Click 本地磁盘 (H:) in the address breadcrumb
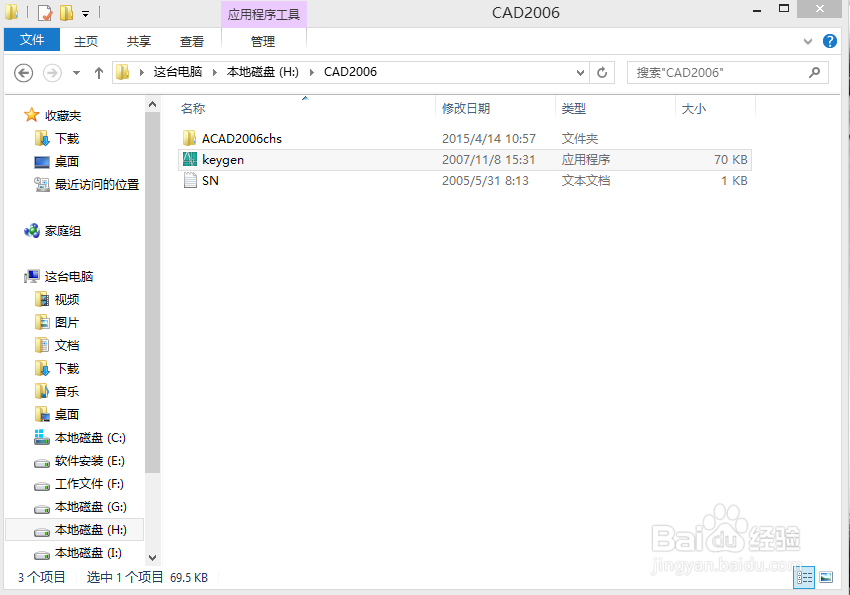The width and height of the screenshot is (850, 595). pos(263,72)
